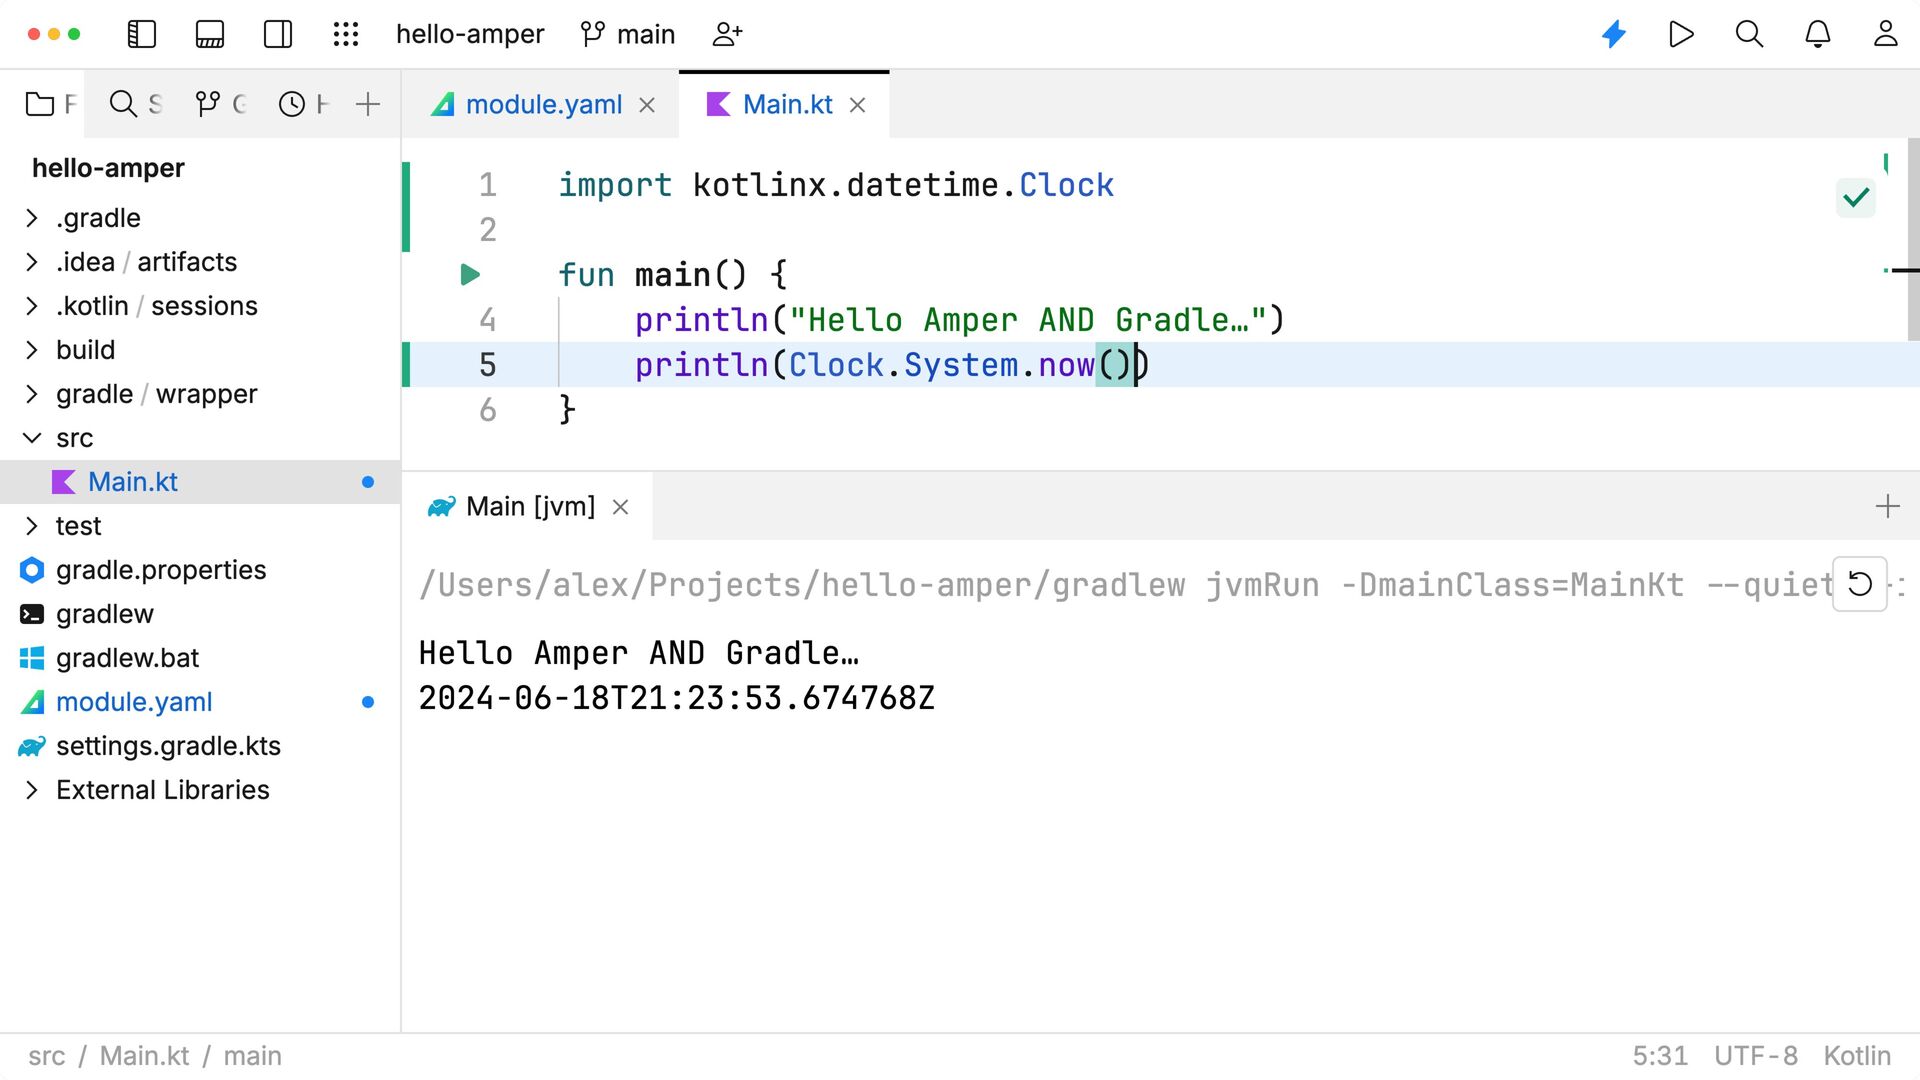Change the UTF-8 file encoding
This screenshot has width=1920, height=1080.
point(1756,1056)
